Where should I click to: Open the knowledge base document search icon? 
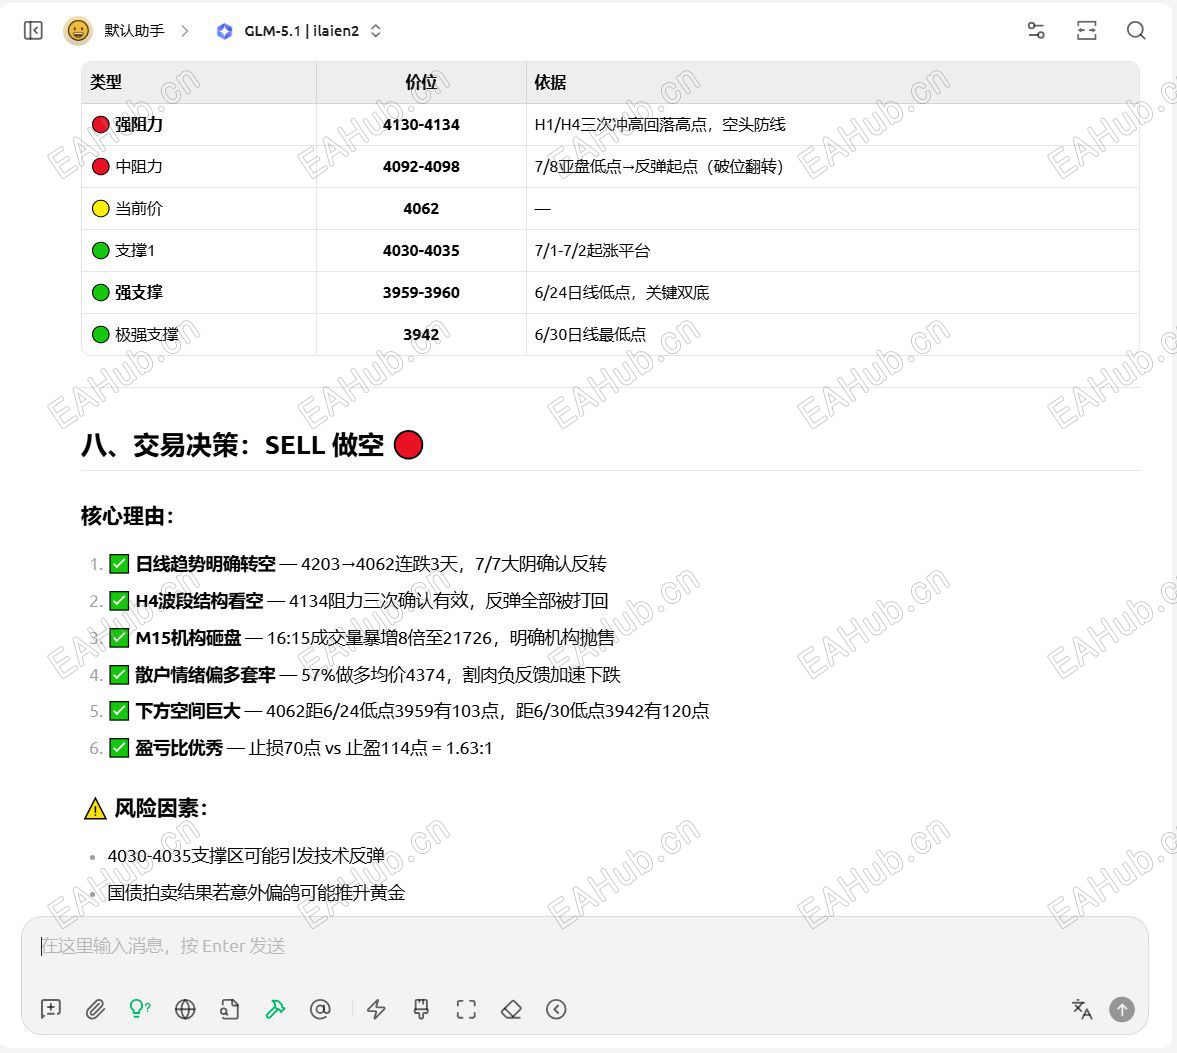coord(230,1009)
